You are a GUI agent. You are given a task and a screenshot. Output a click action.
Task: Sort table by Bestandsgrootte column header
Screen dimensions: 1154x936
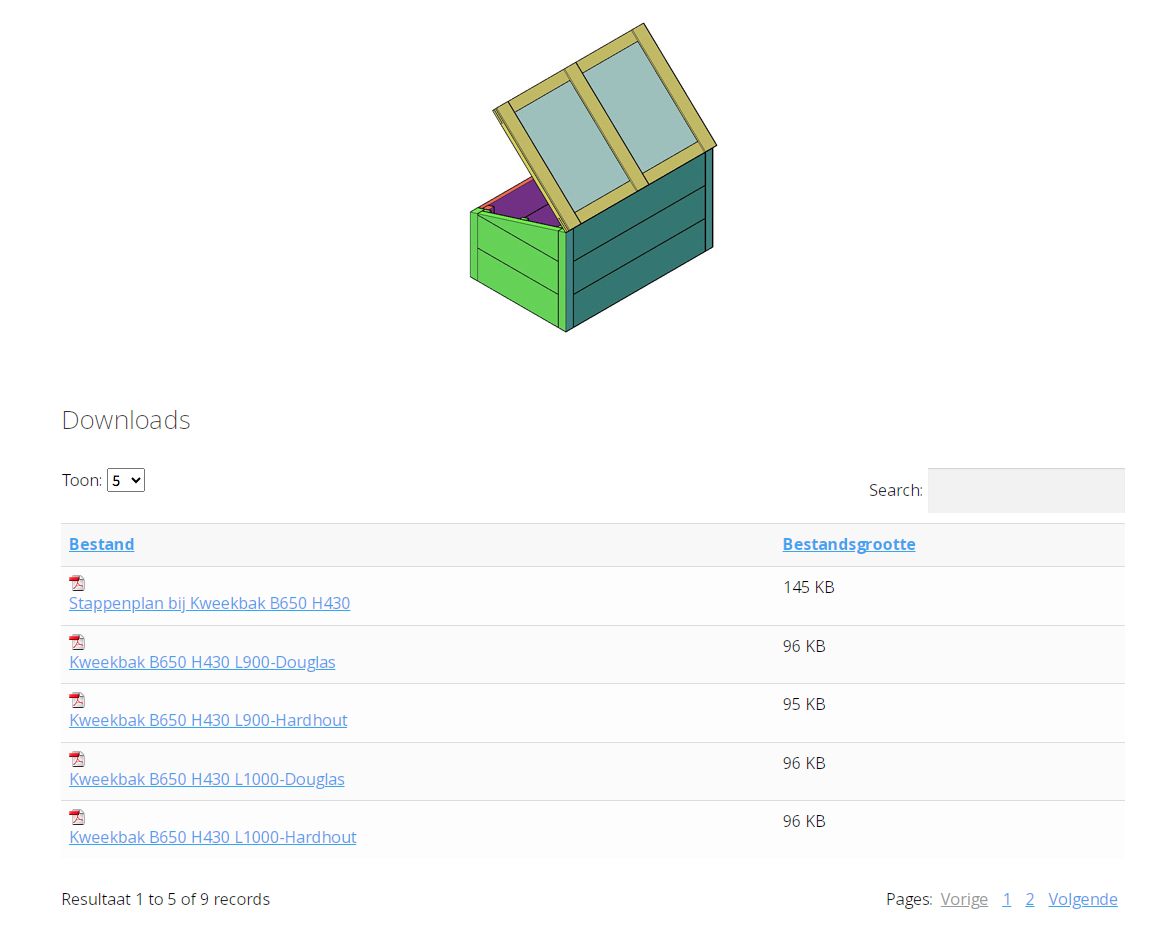coord(848,544)
